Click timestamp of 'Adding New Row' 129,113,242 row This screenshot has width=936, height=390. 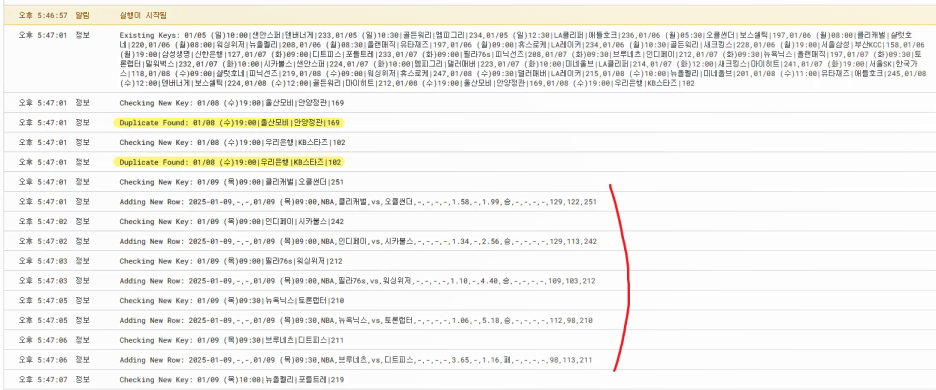pos(44,241)
